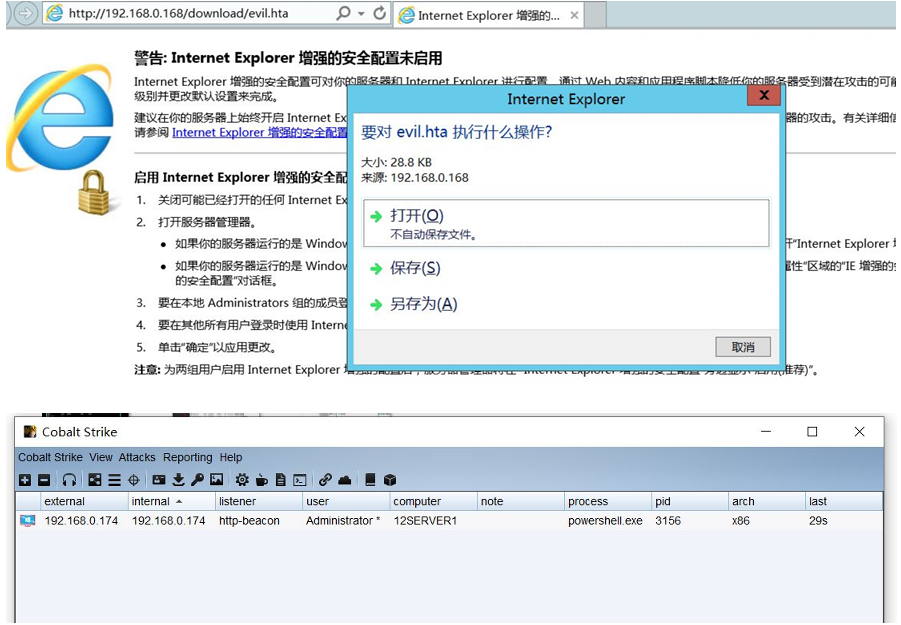The image size is (901, 625).
Task: Maximize the Cobalt Strike window
Action: point(812,431)
